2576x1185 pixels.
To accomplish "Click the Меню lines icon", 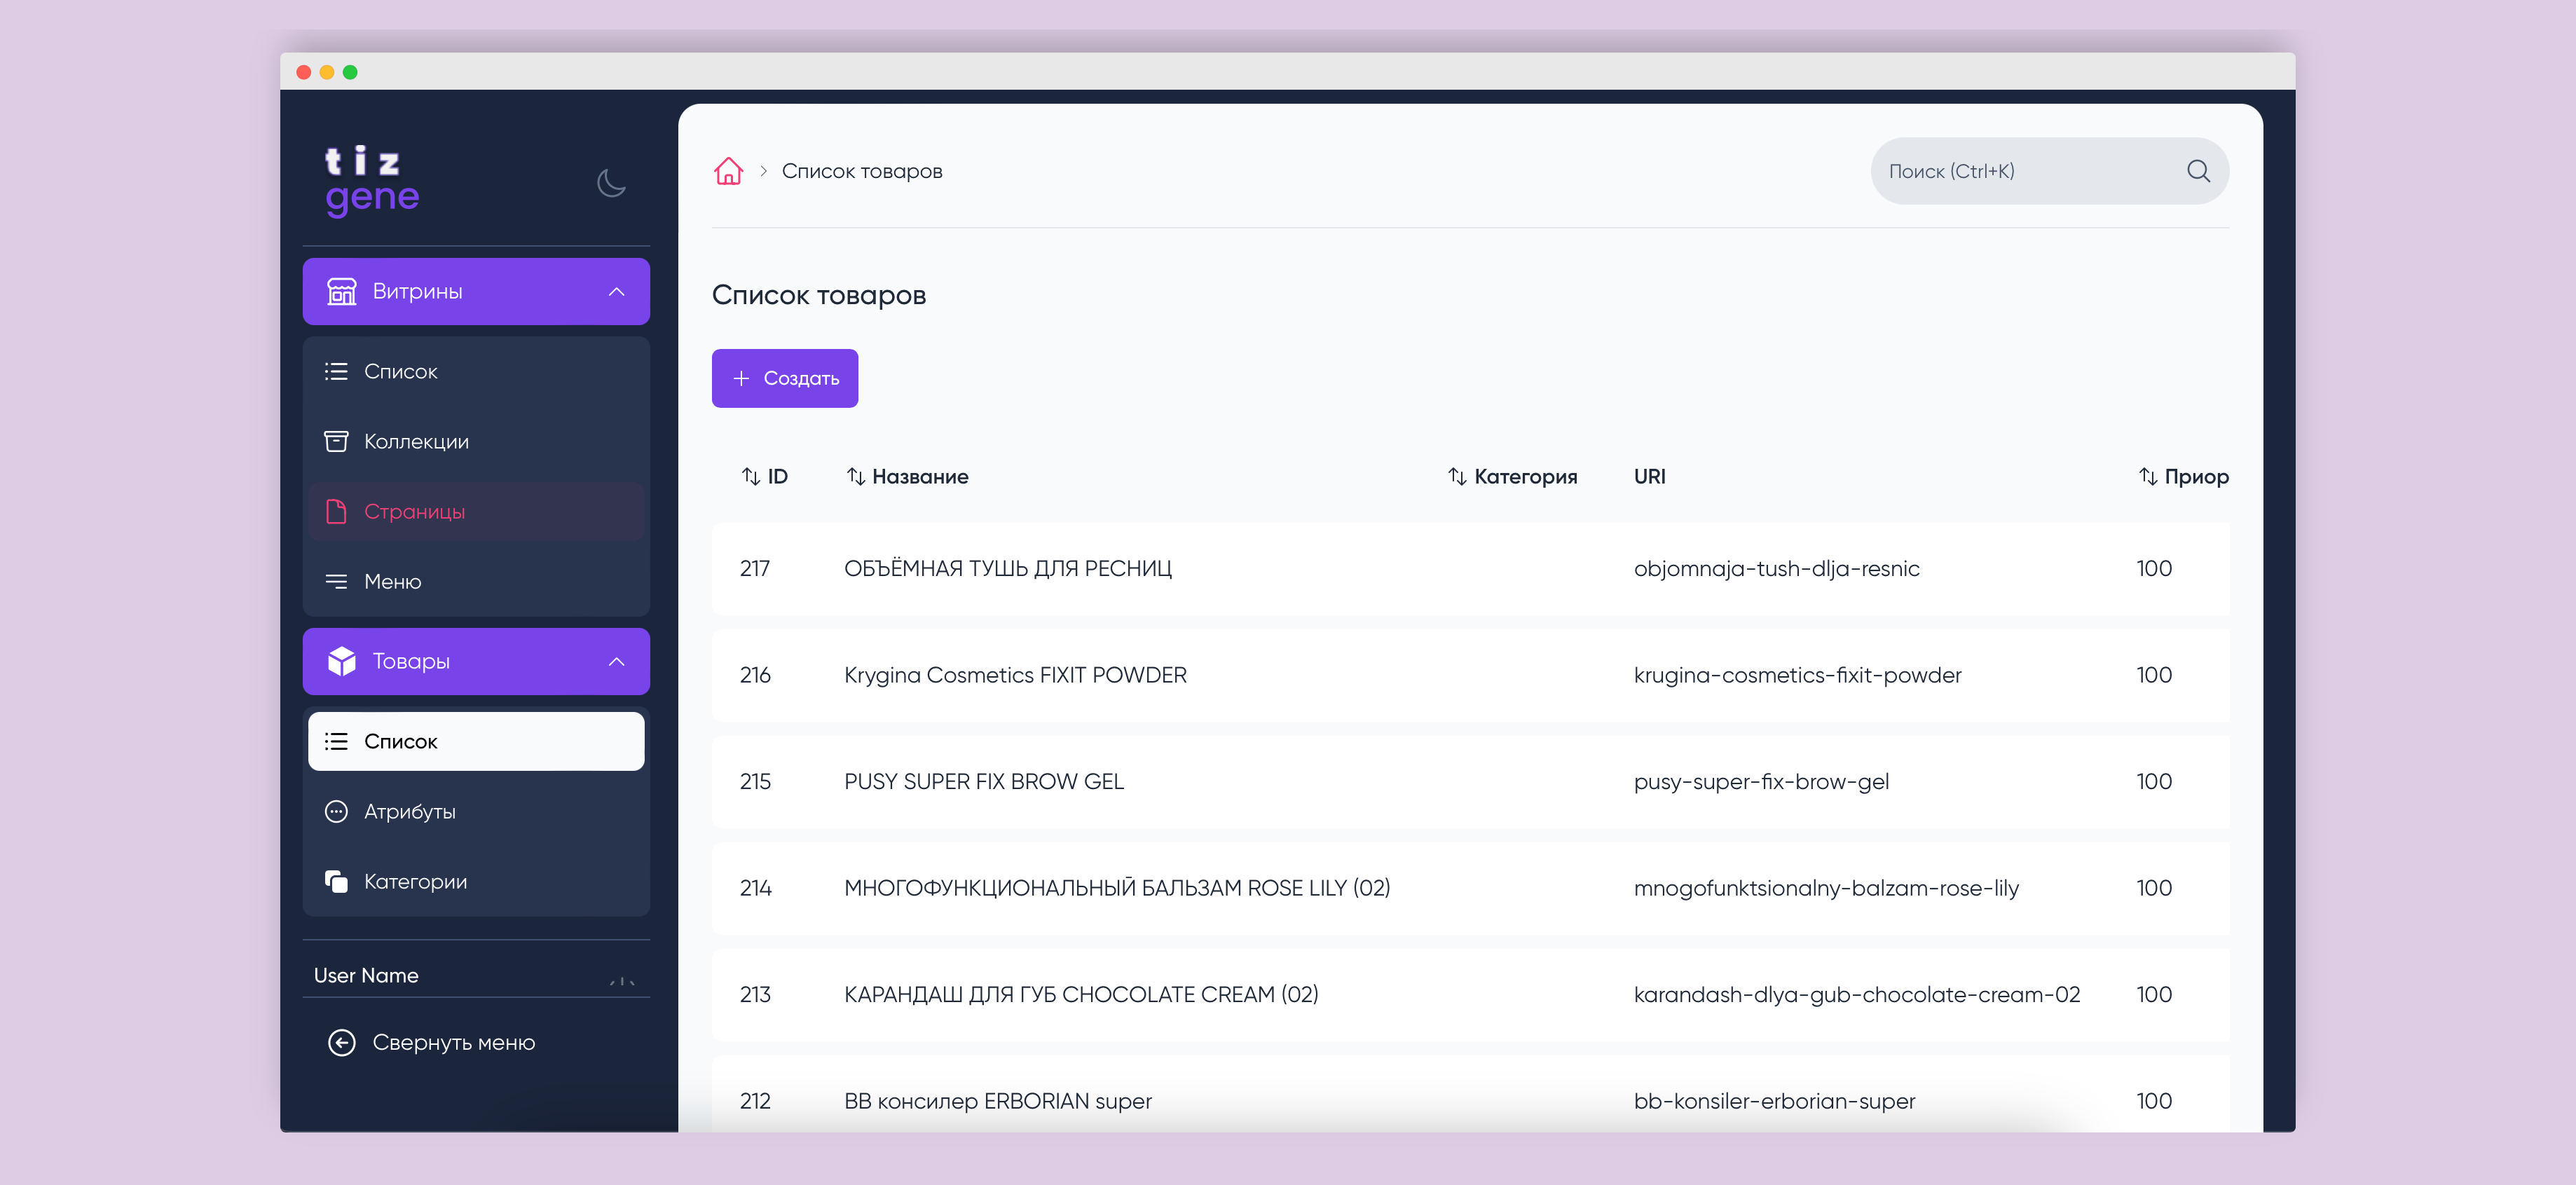I will coord(336,581).
